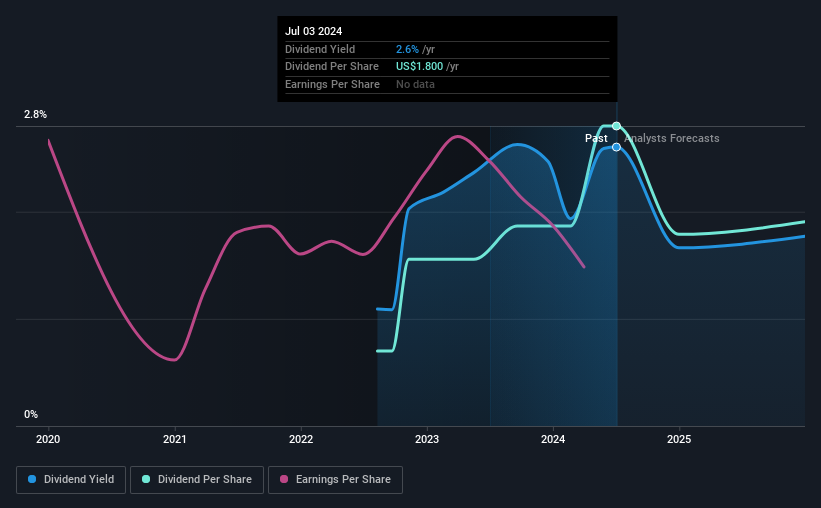Click the 'Dividend Yield' tooltip row label
Screen dimensions: 821x508
(x=320, y=49)
